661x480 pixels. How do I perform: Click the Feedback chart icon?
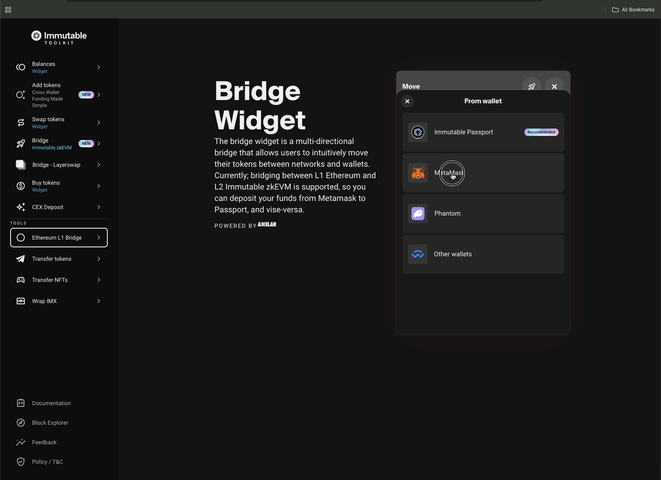coord(20,442)
